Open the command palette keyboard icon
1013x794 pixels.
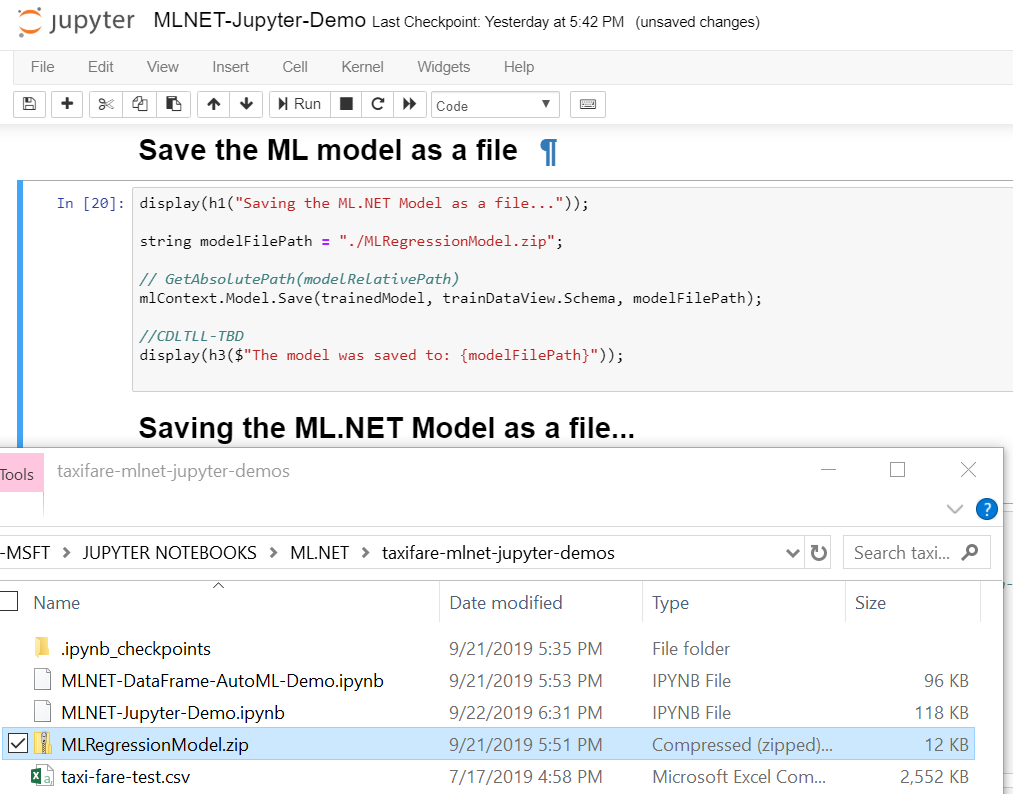coord(588,104)
